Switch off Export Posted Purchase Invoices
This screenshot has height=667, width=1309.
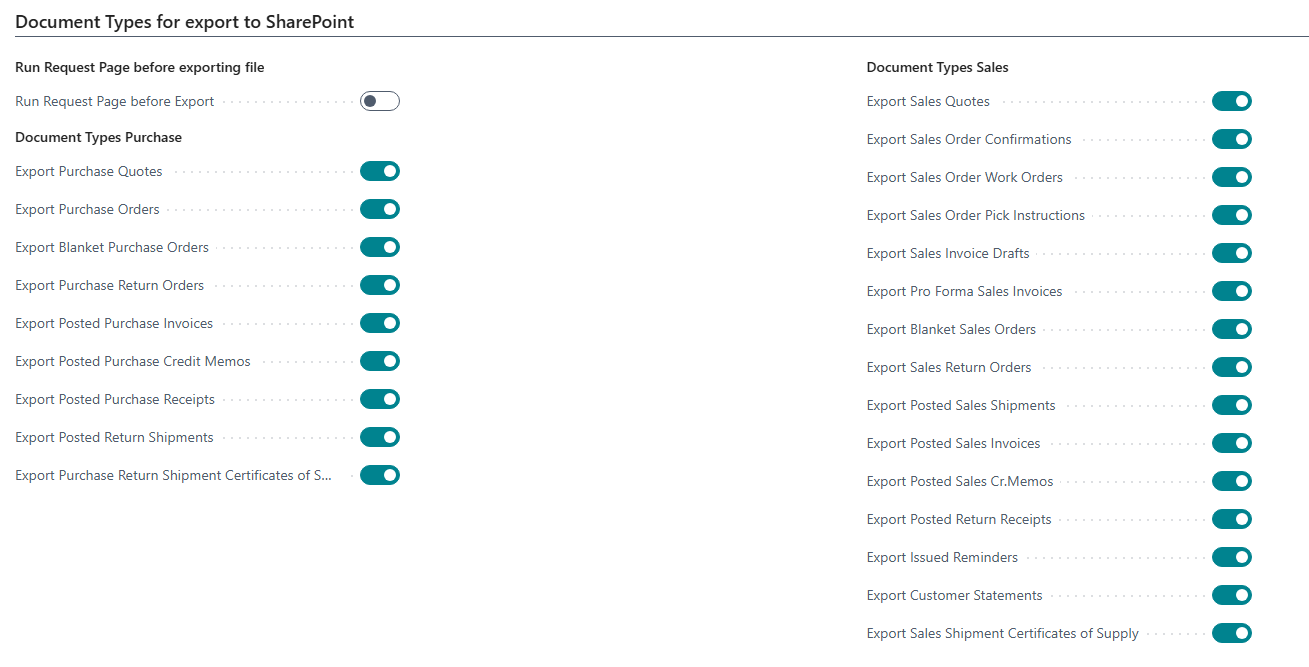(x=380, y=323)
